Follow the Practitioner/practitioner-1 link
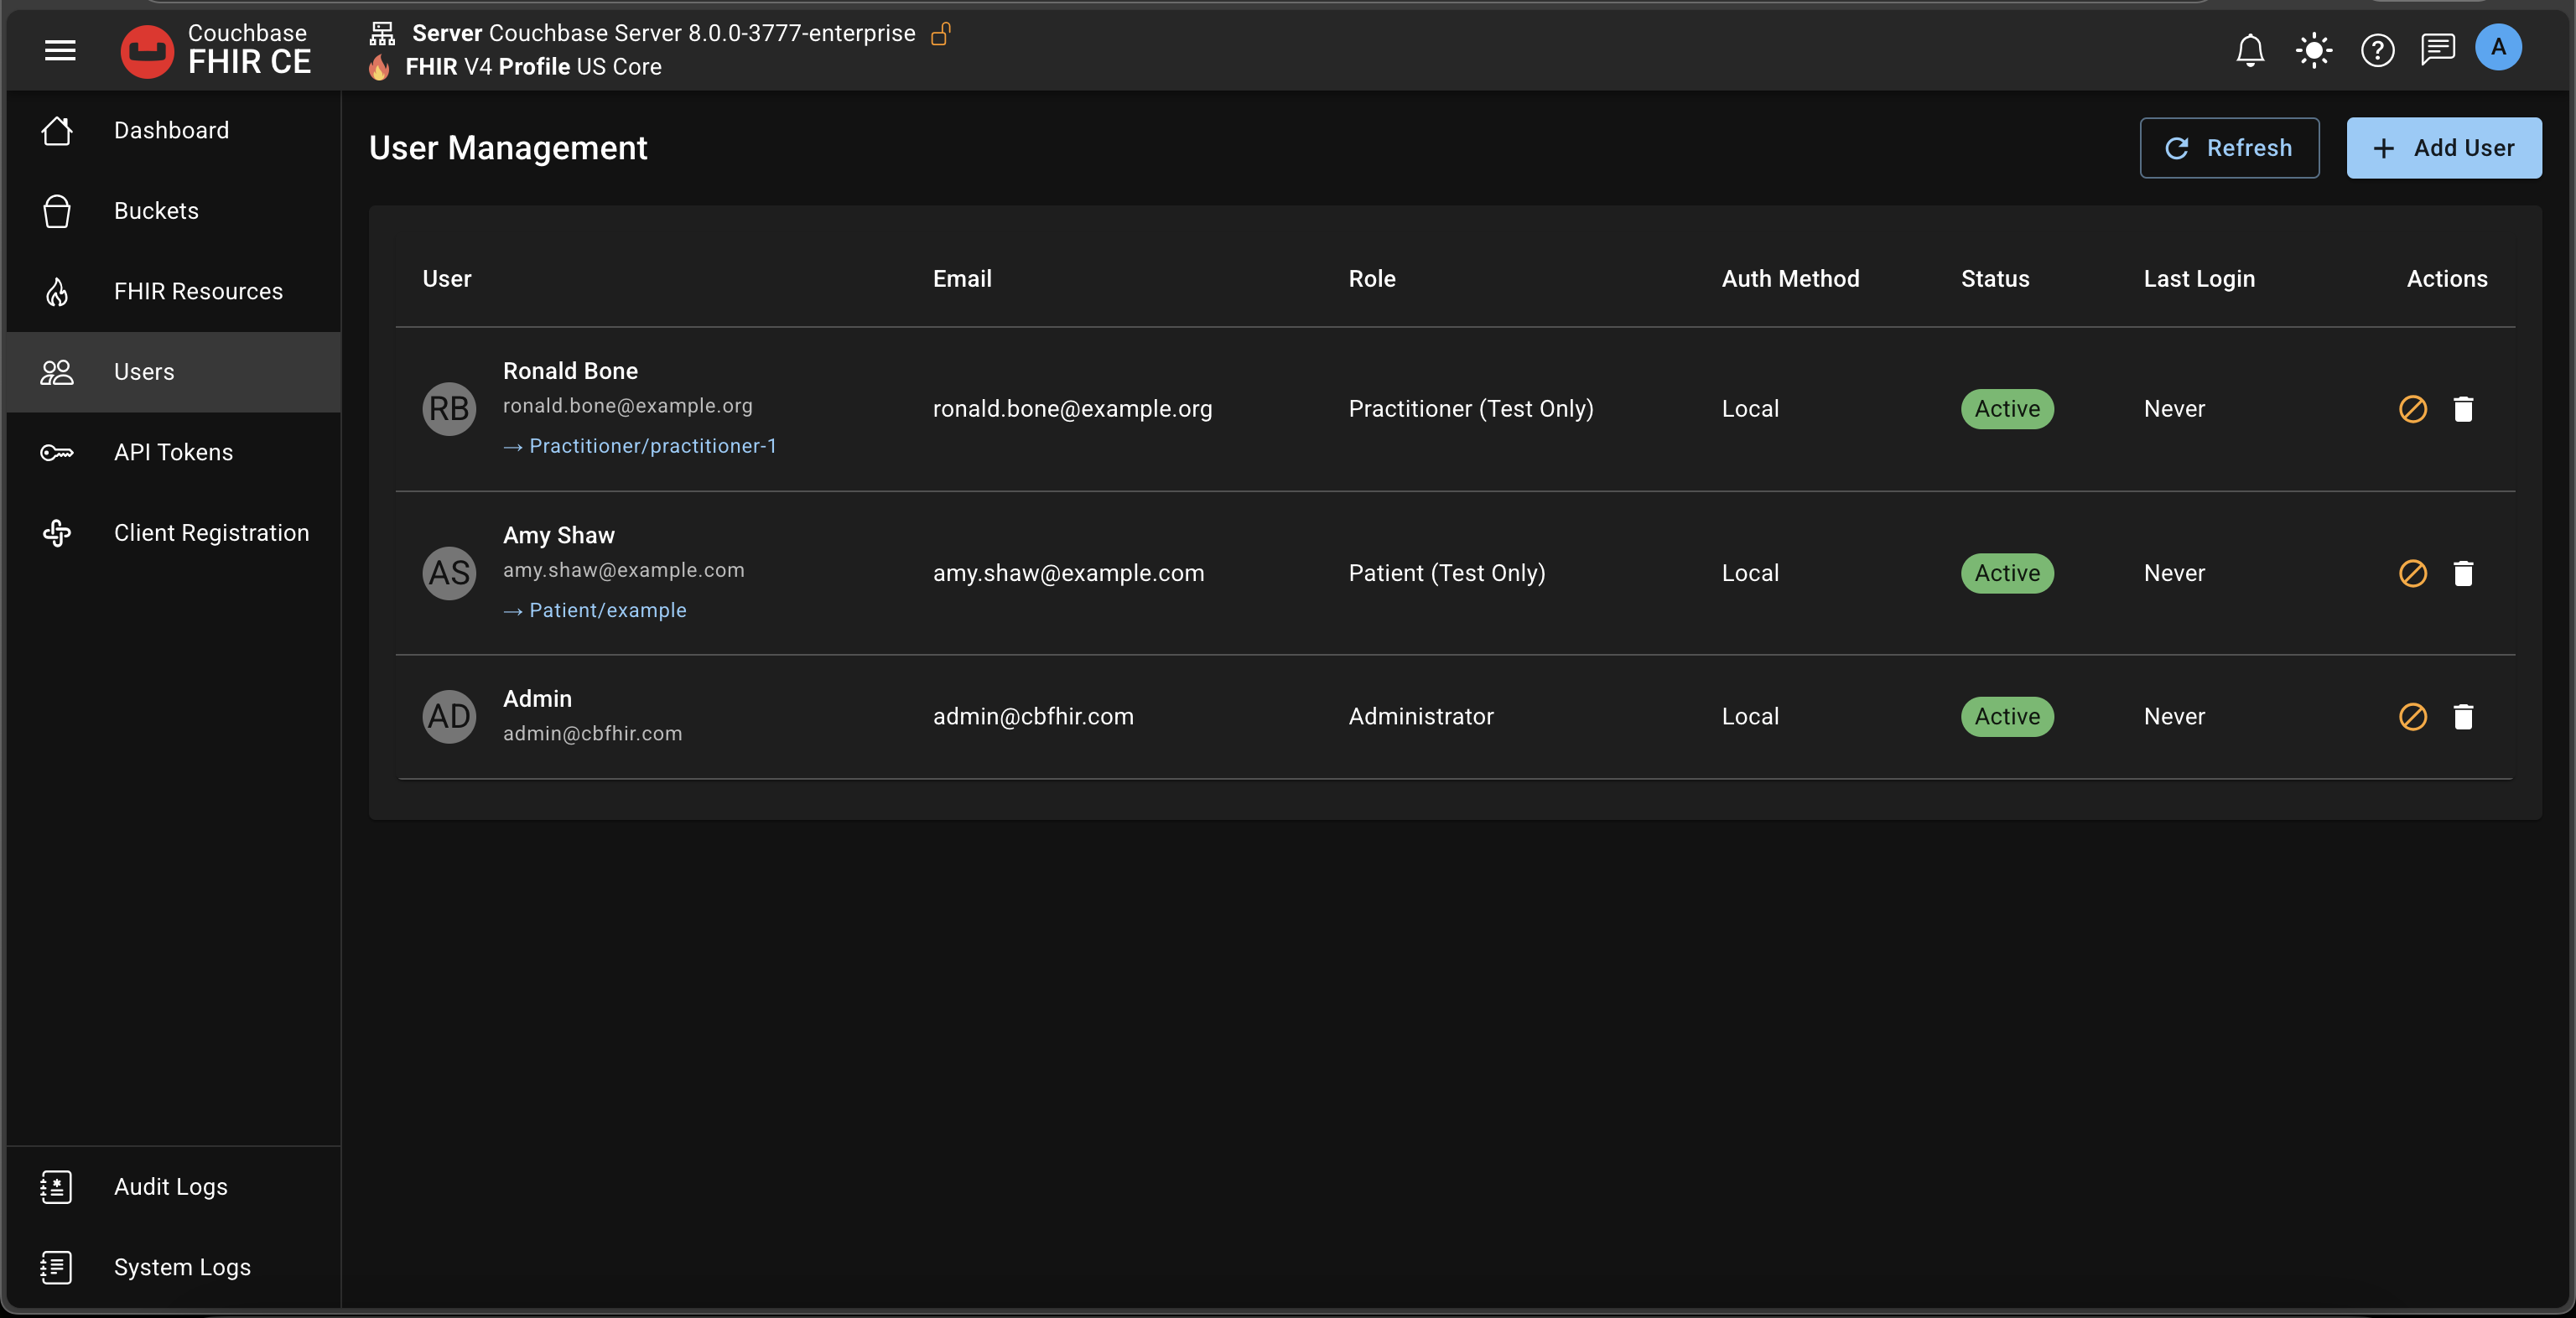Viewport: 2576px width, 1318px height. point(652,446)
